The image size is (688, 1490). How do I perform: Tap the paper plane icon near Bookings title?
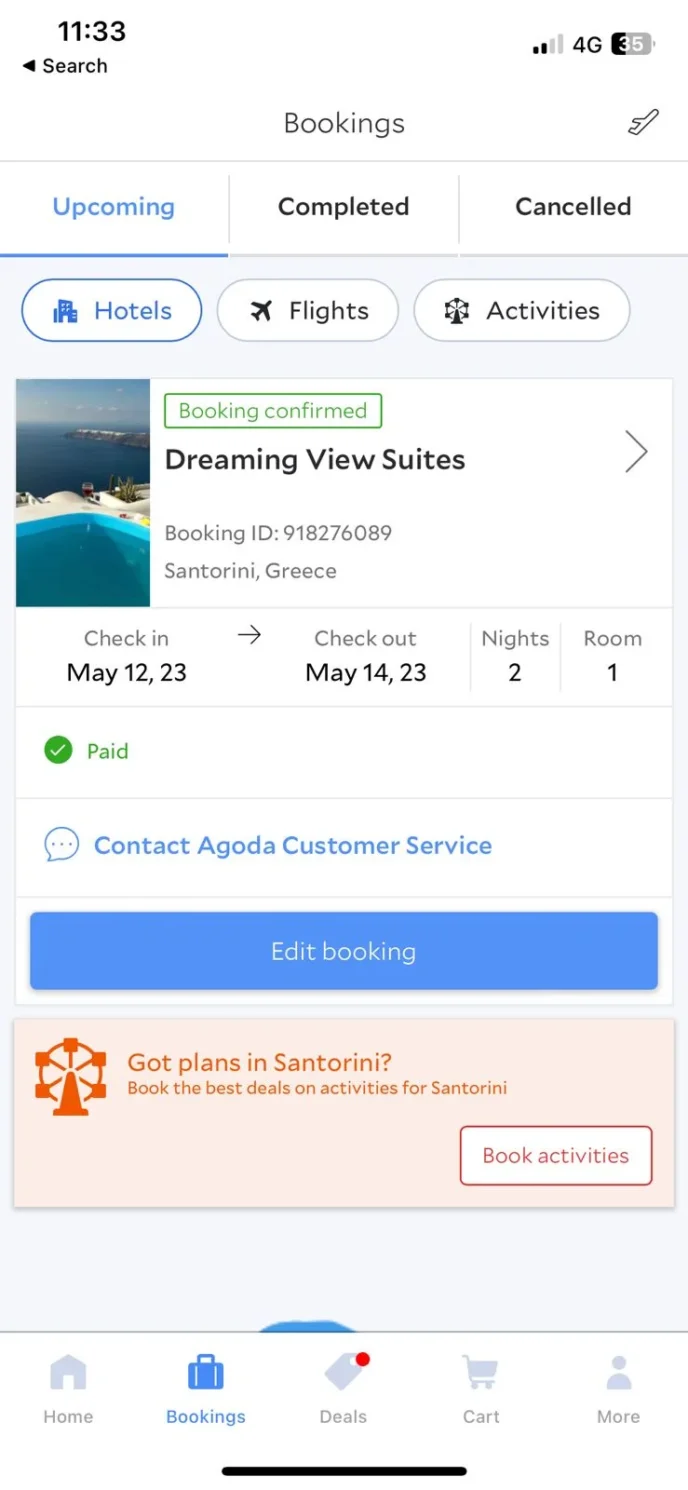click(642, 122)
